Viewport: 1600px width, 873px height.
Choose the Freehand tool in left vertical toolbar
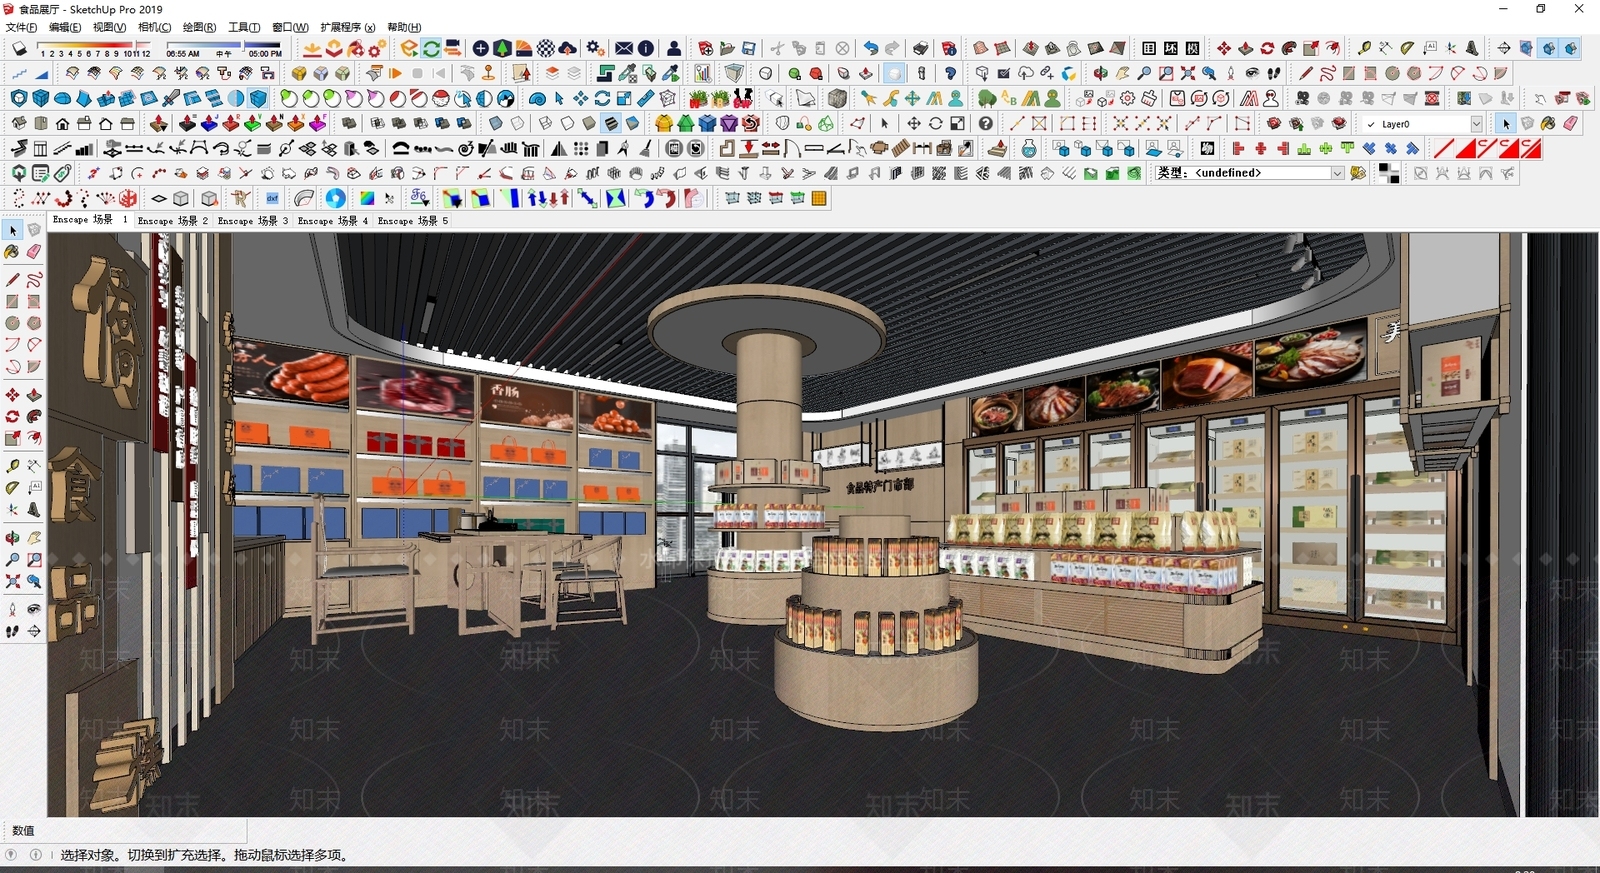[x=34, y=279]
